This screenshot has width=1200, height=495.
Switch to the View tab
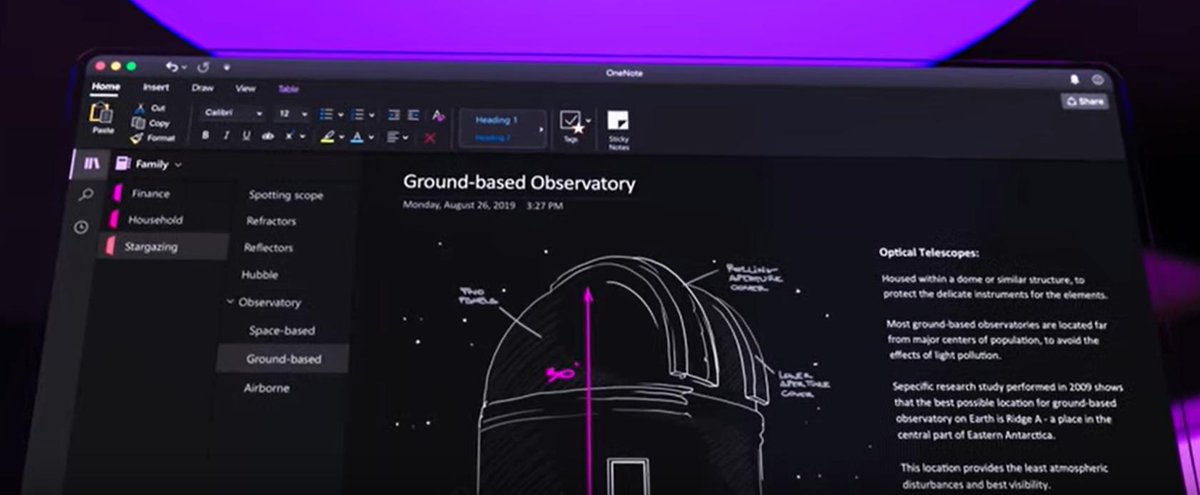coord(245,89)
